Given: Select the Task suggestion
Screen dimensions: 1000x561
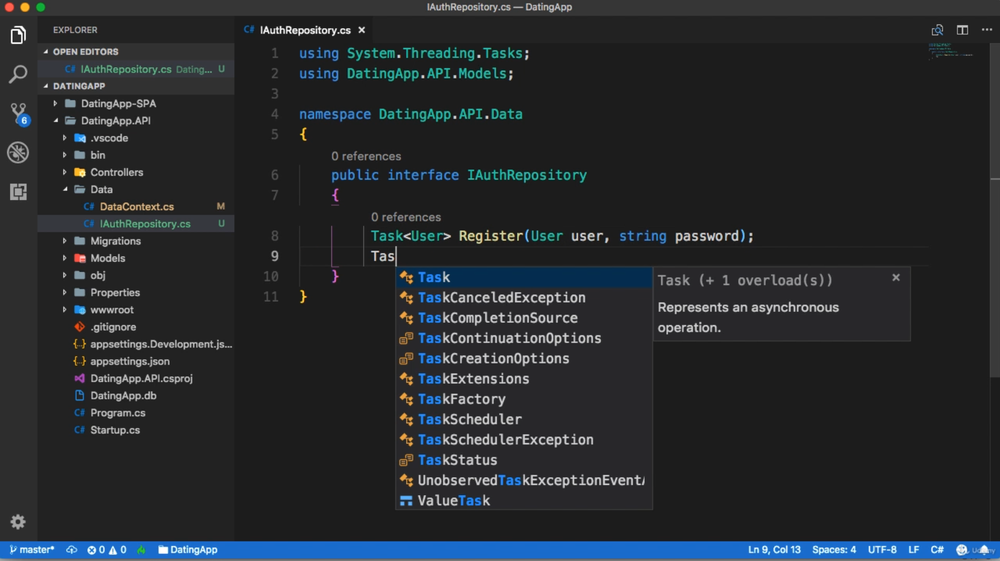Looking at the screenshot, I should click(524, 277).
